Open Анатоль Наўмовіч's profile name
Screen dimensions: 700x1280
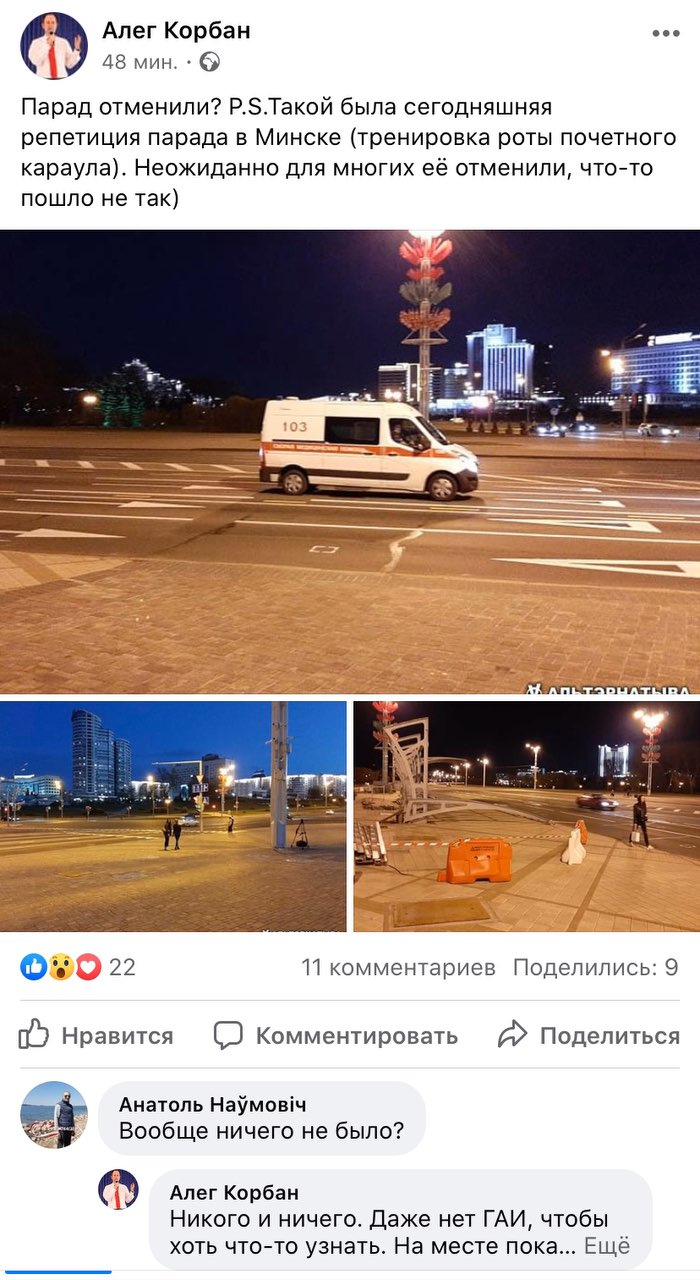[x=212, y=1104]
